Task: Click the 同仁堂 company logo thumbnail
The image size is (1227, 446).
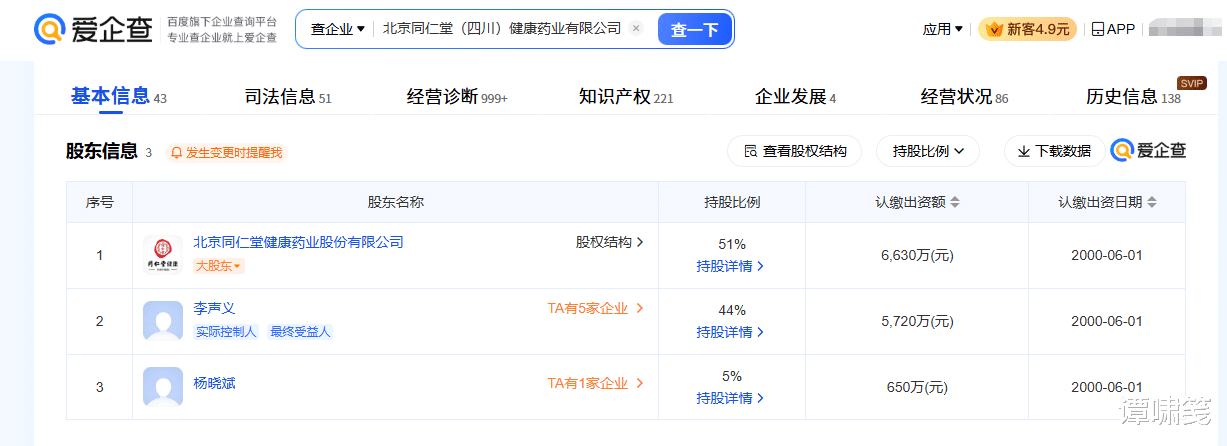Action: 163,255
